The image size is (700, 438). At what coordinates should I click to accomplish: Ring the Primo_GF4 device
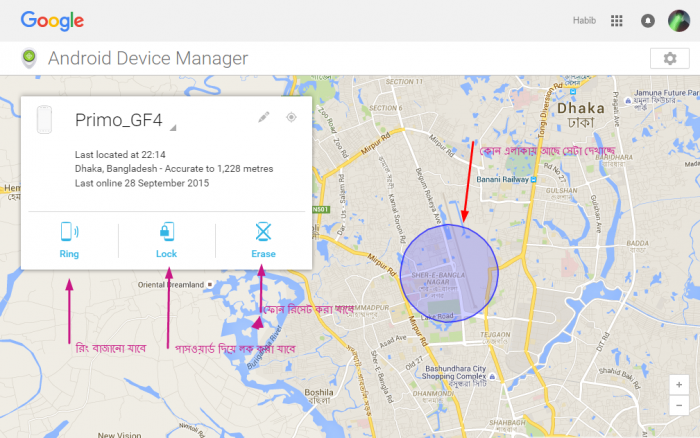coord(69,240)
